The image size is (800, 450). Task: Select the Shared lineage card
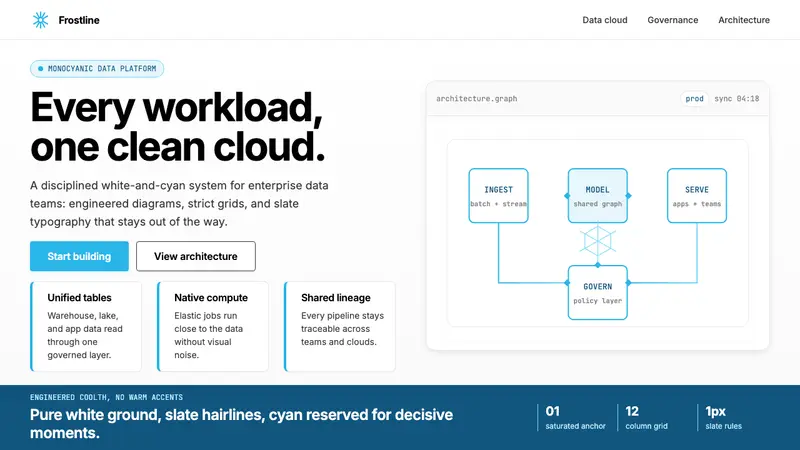(340, 327)
